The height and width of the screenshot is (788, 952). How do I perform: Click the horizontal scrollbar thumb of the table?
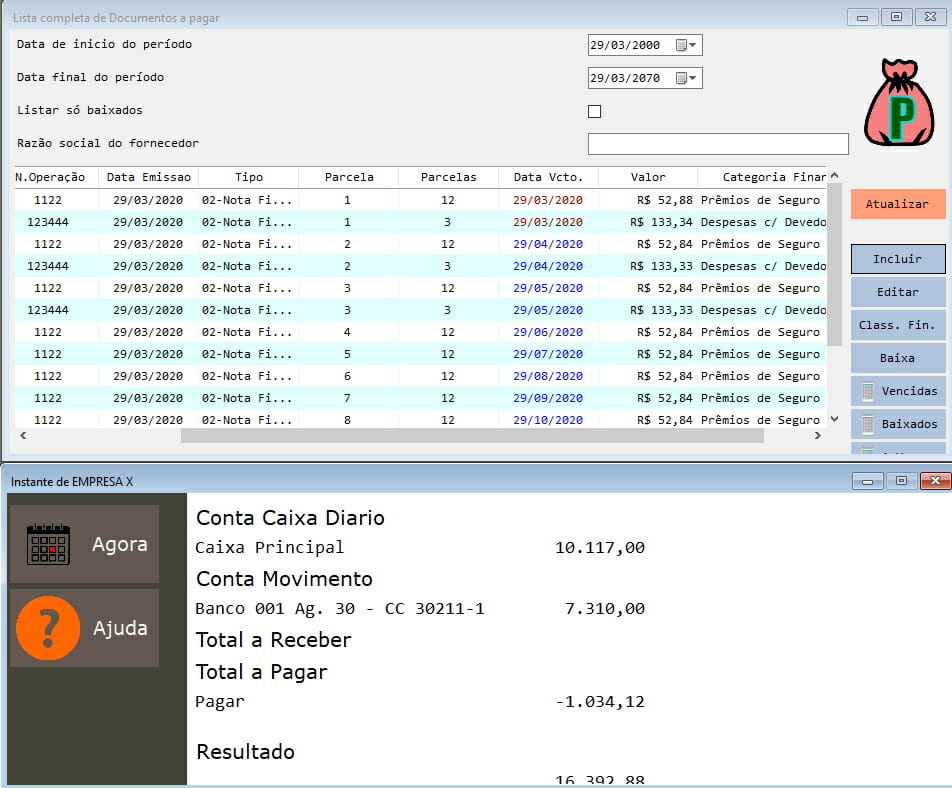[x=472, y=435]
